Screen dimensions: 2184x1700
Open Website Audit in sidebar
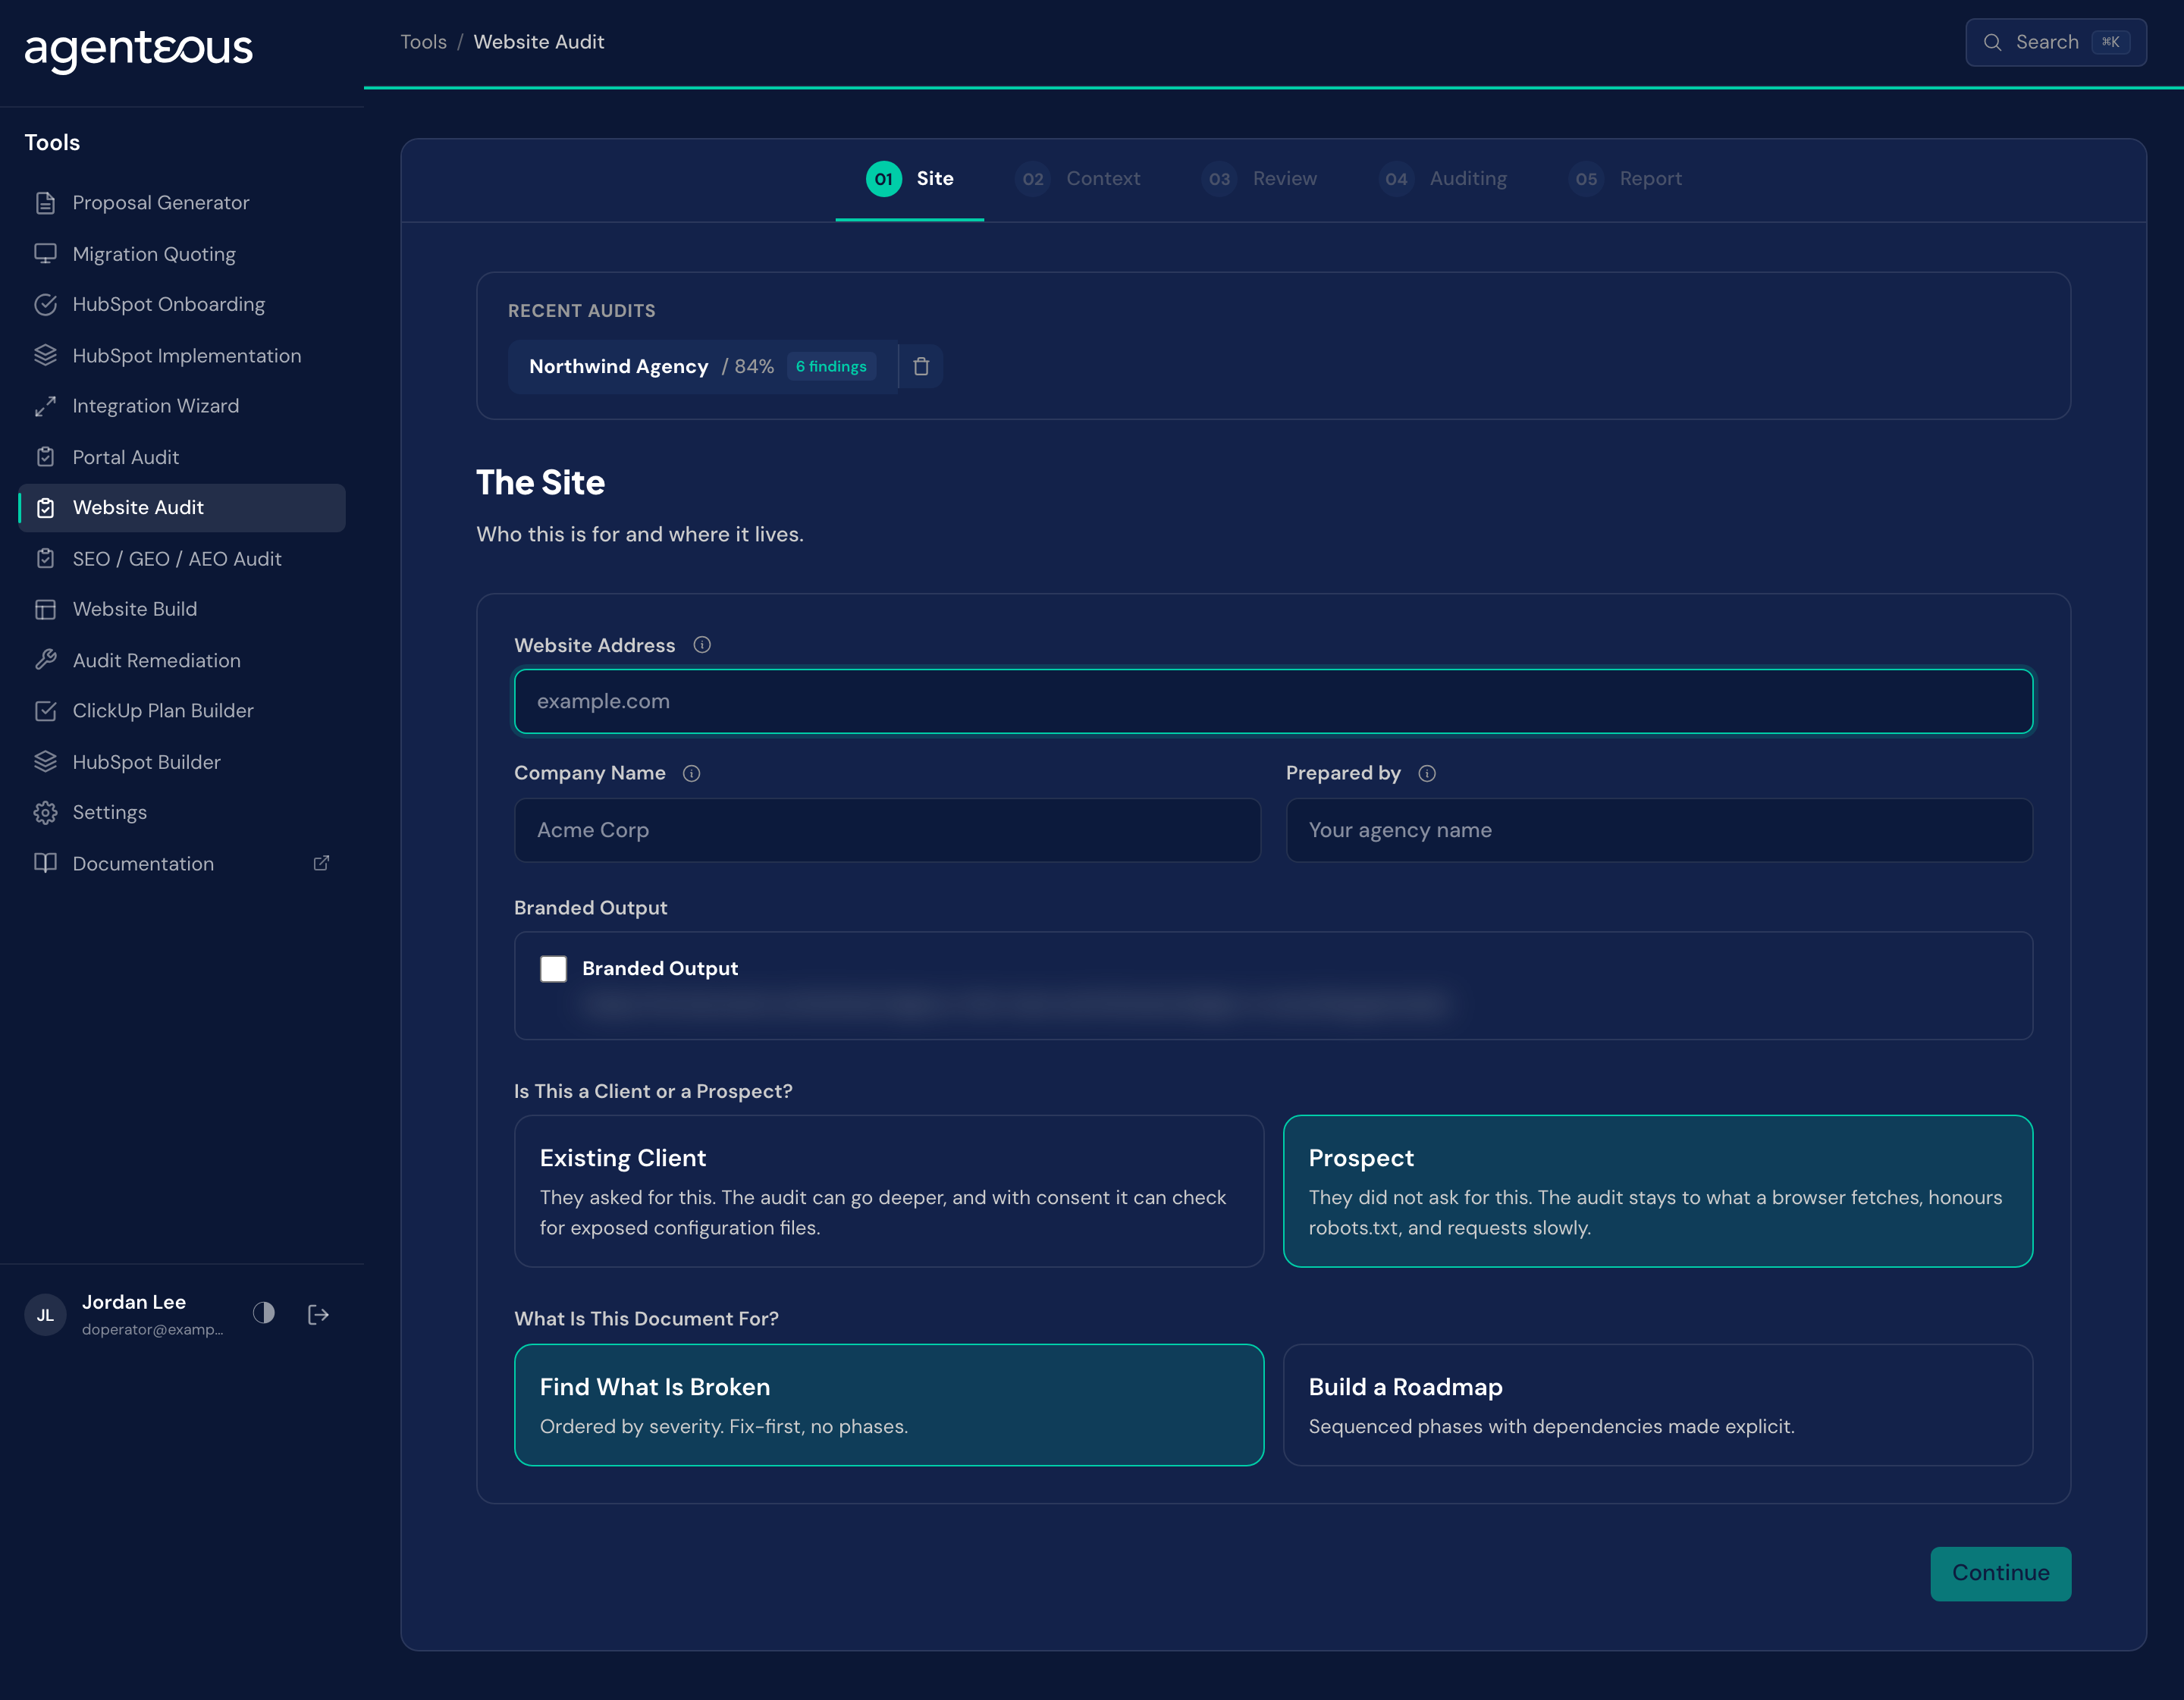pos(182,508)
